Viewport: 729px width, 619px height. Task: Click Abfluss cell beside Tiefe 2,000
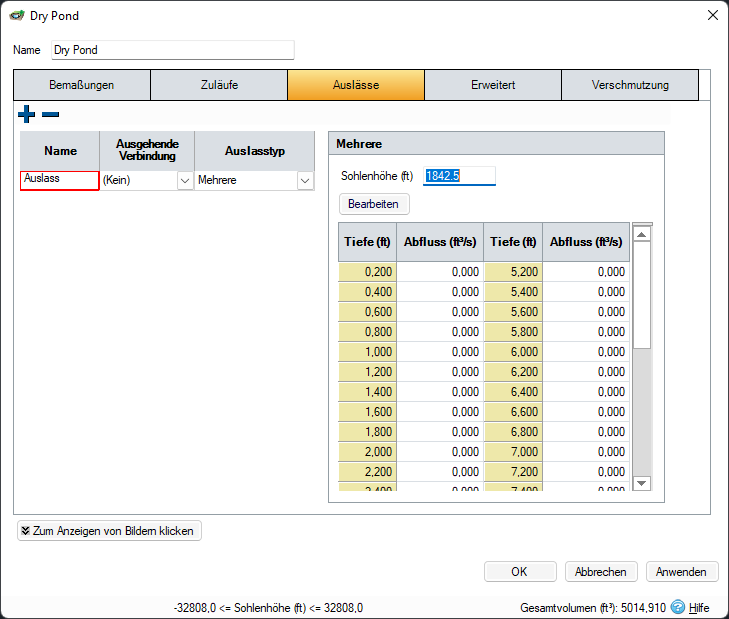pos(440,452)
